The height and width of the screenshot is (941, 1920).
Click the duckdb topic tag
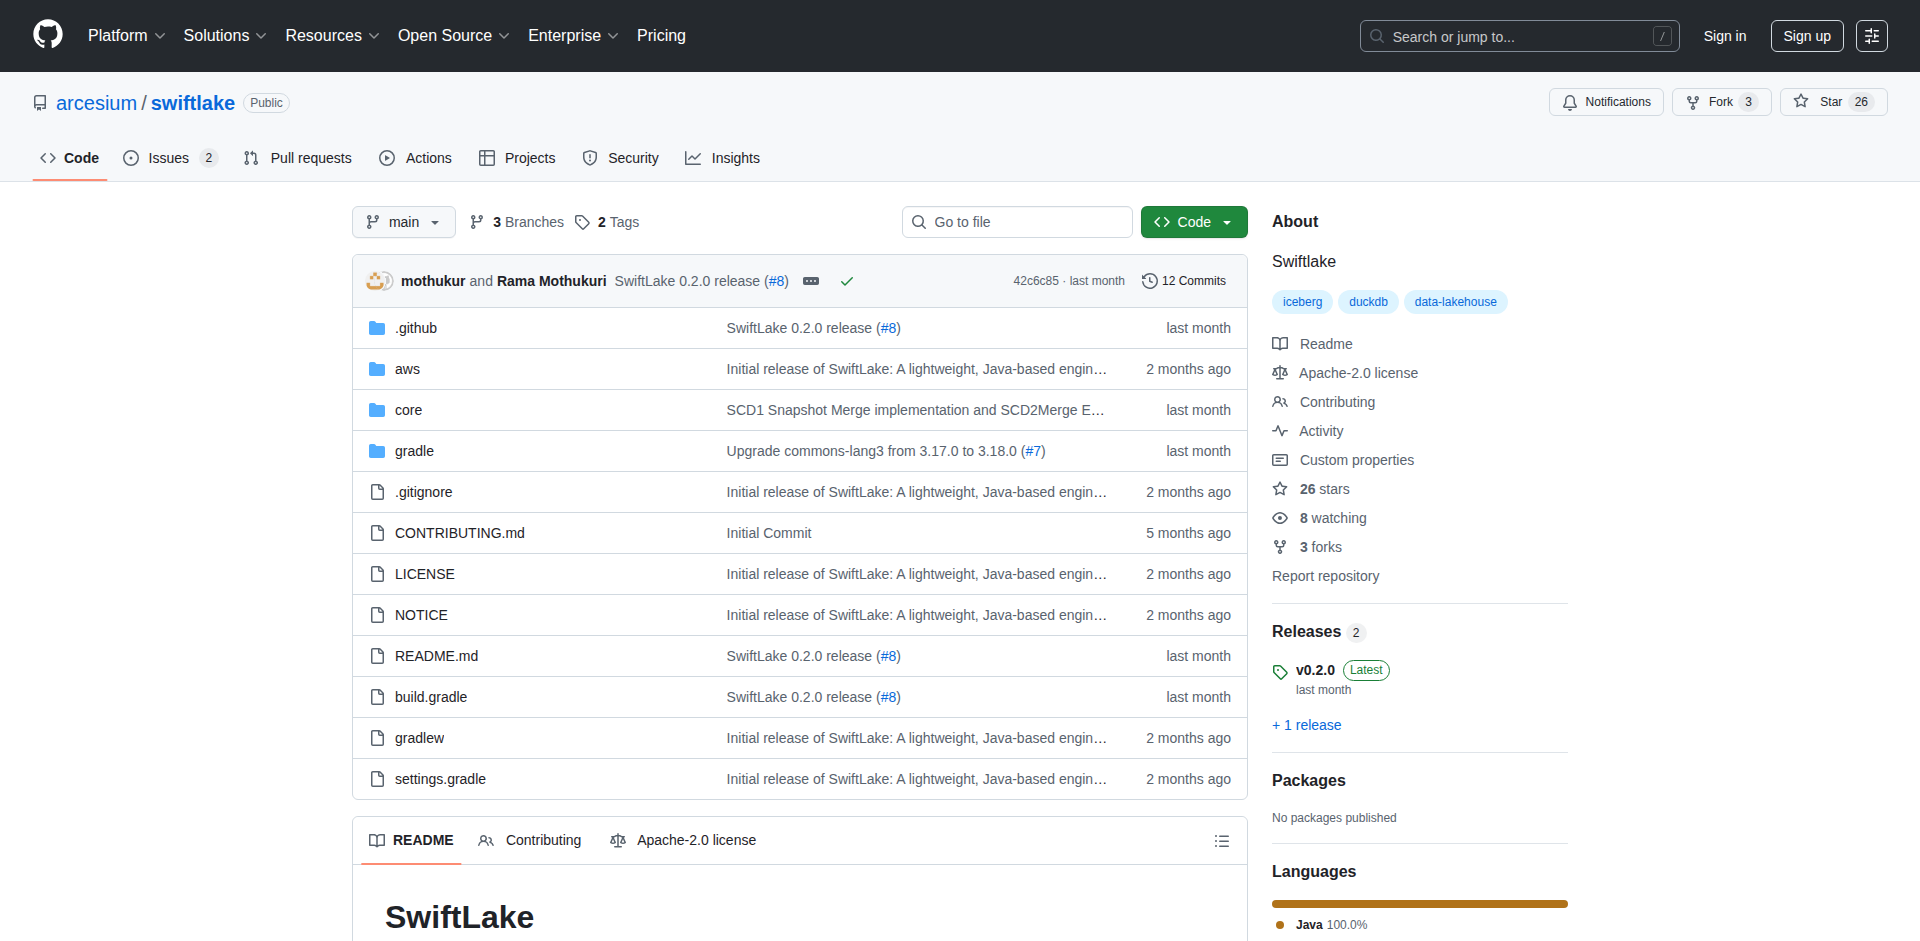(1368, 302)
